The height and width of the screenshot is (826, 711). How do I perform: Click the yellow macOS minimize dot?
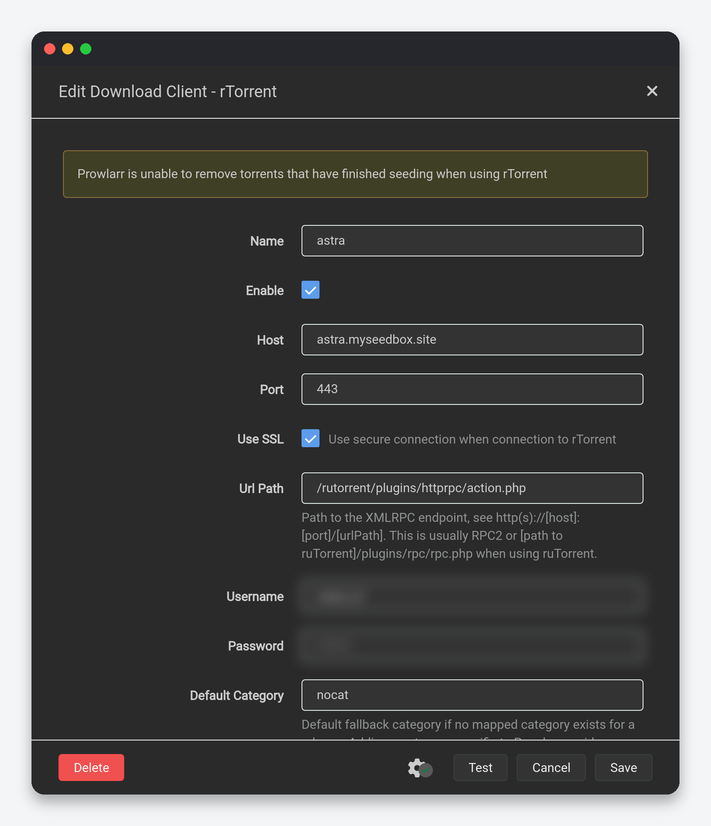[67, 49]
